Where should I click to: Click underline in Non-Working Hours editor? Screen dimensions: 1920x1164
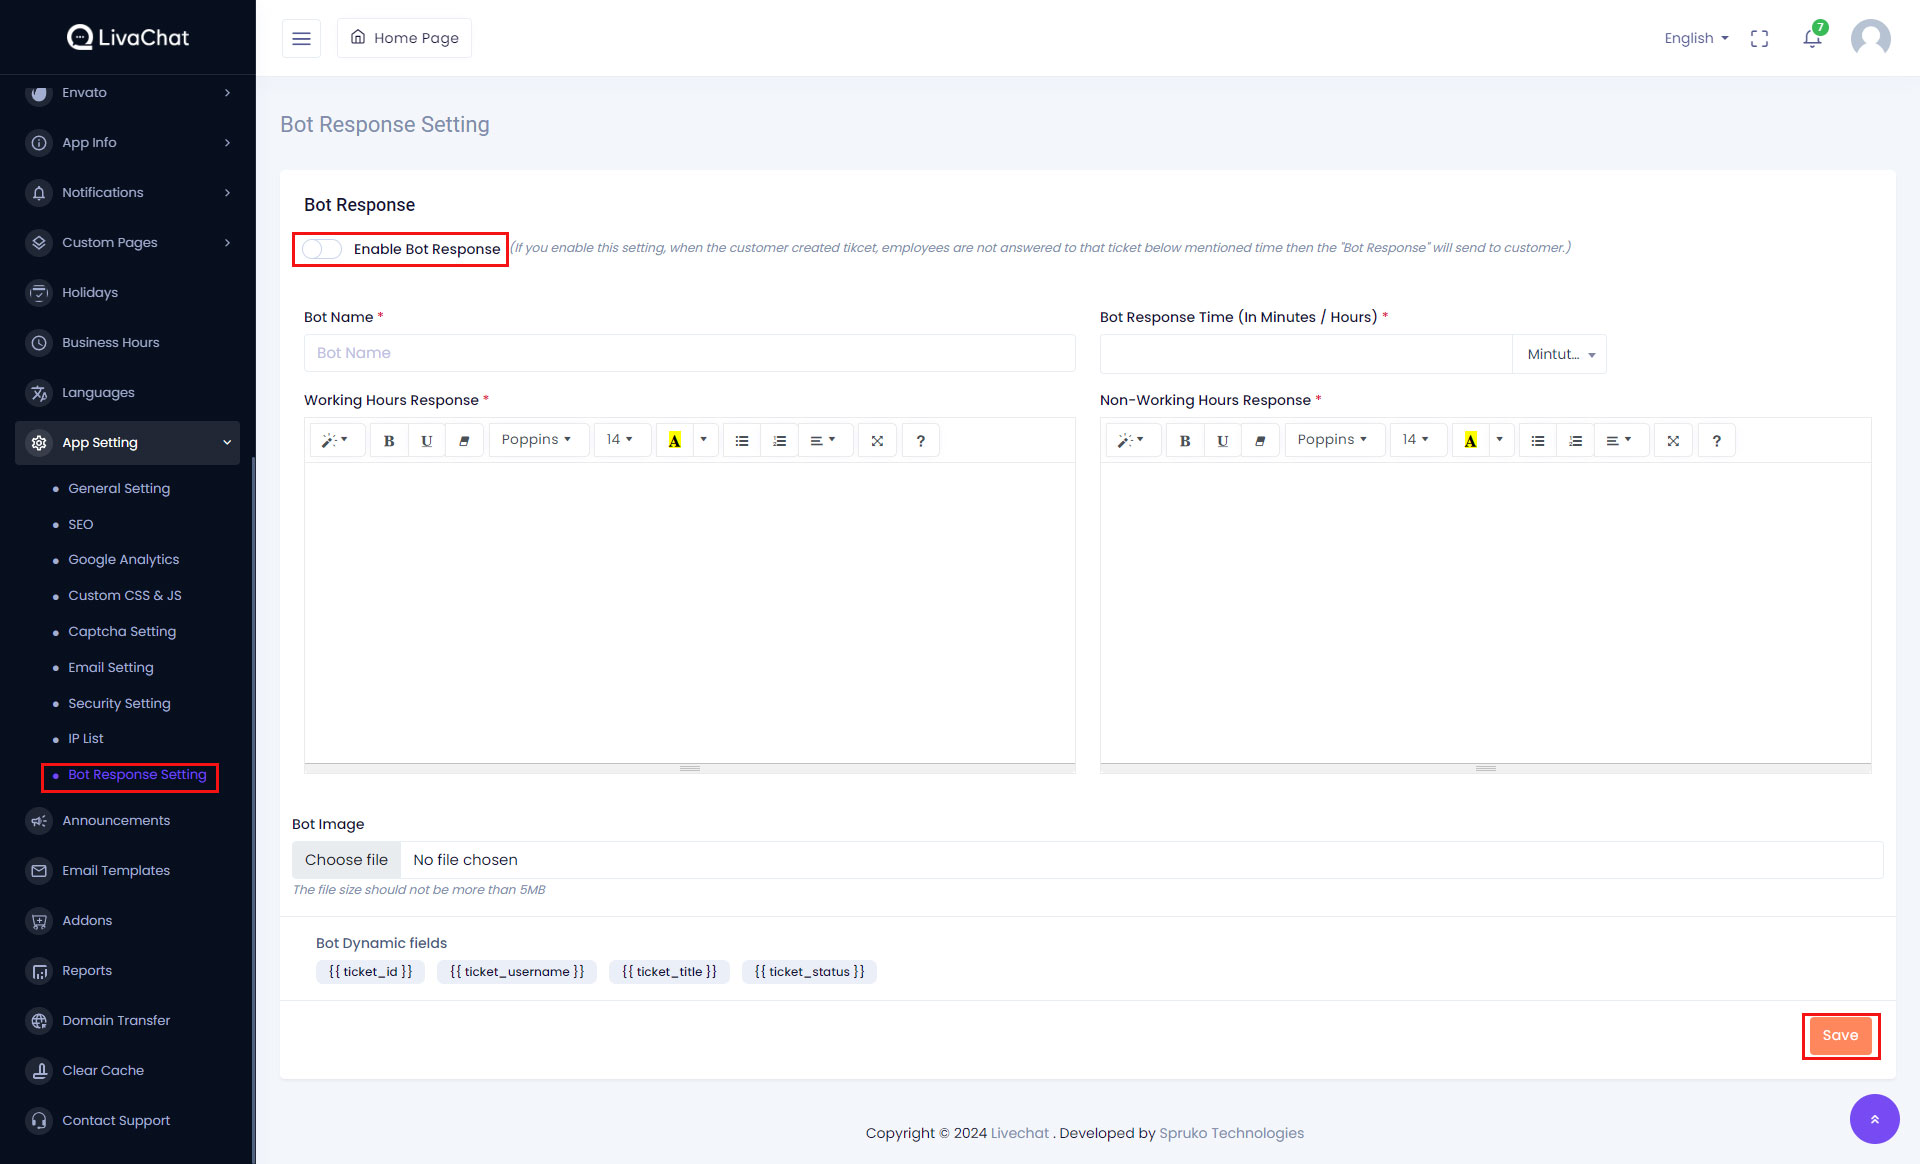click(1222, 440)
